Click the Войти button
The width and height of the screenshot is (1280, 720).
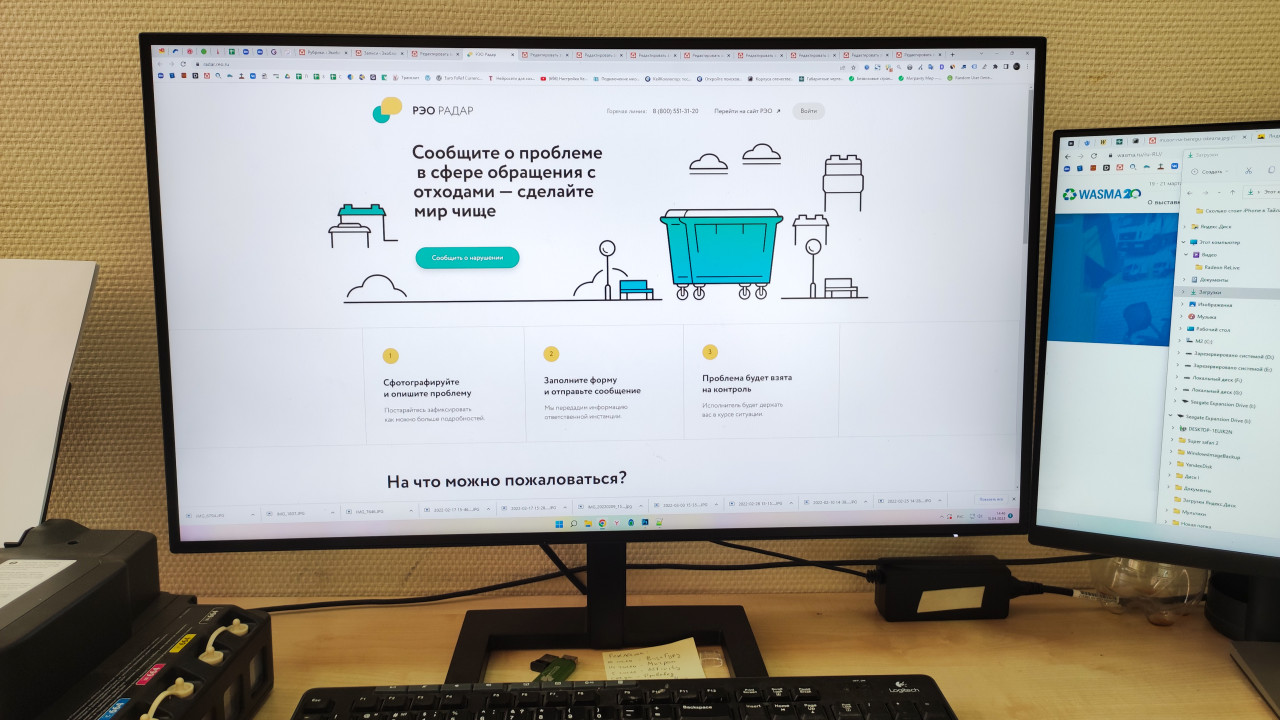point(809,111)
